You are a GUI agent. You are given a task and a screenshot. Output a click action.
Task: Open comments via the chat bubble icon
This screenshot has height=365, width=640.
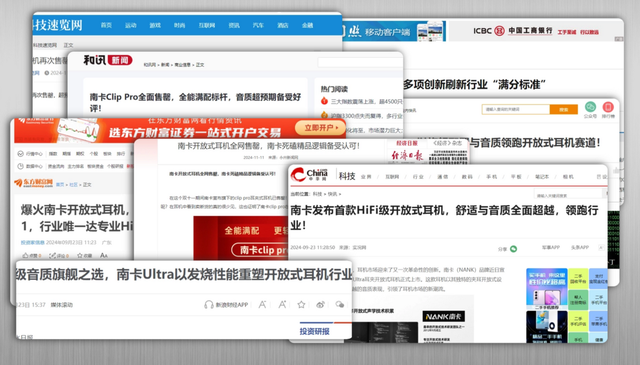[x=340, y=305]
